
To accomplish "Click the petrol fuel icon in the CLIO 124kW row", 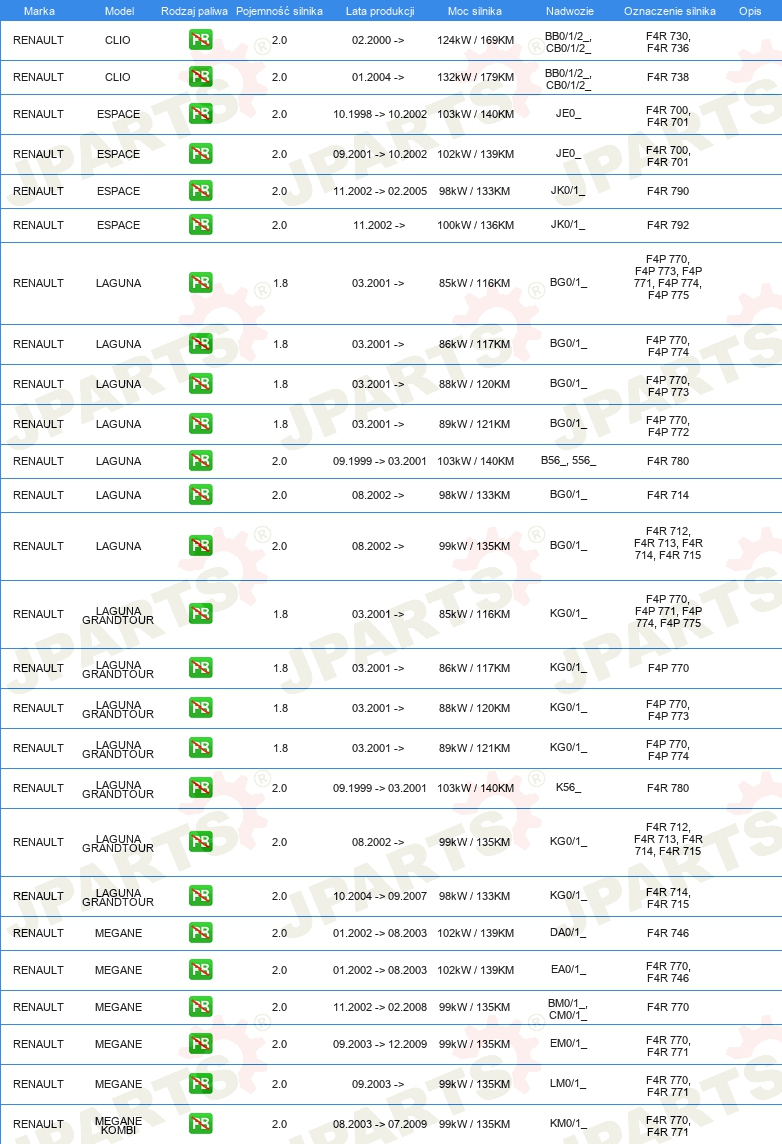I will (x=201, y=40).
